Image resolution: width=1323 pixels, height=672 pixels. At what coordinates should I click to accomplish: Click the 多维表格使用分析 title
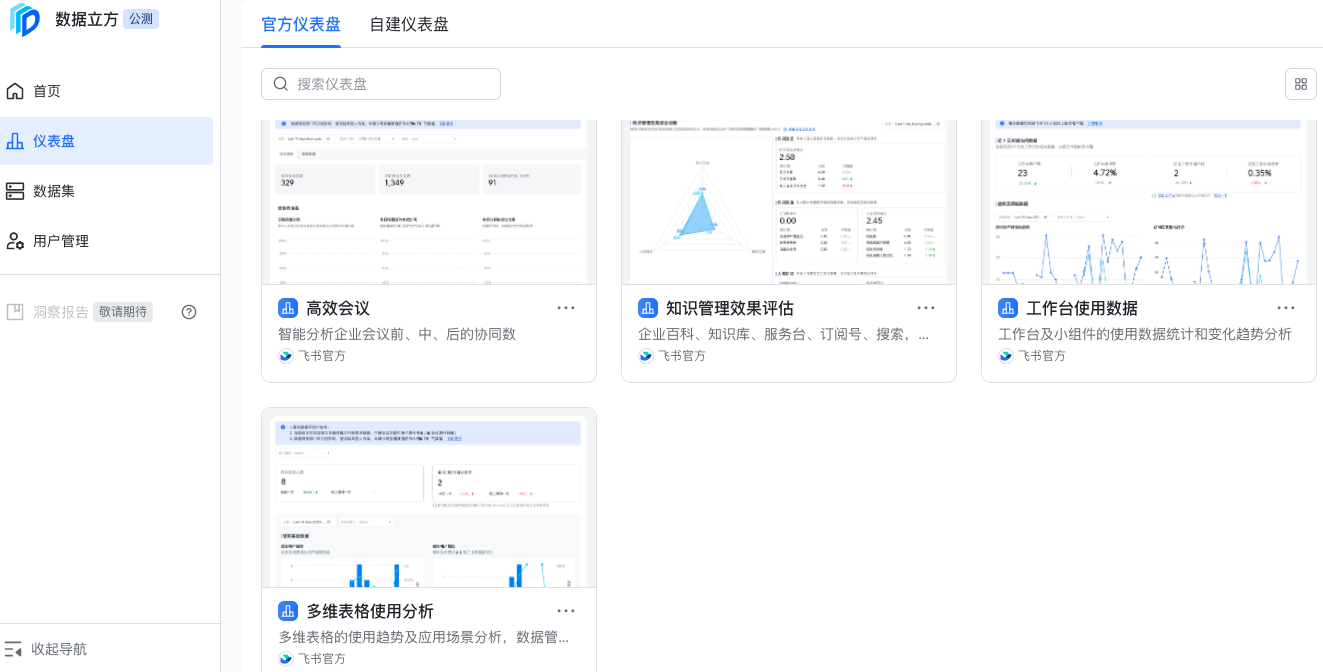point(370,611)
